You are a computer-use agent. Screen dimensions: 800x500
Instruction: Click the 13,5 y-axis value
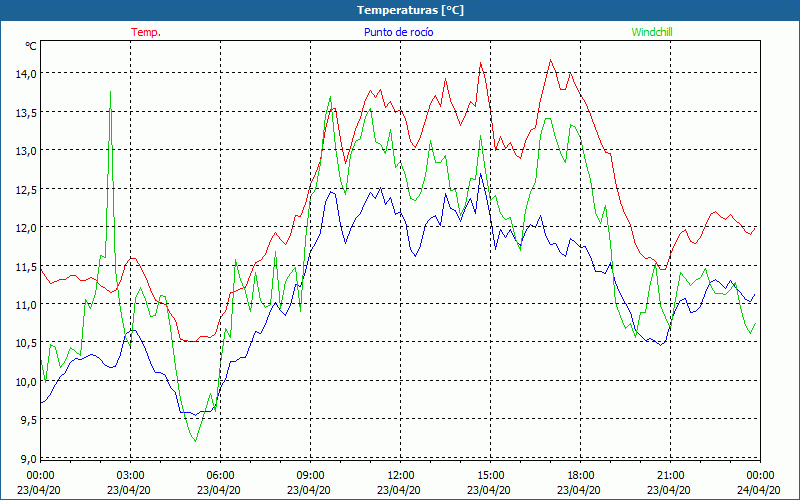[27, 112]
